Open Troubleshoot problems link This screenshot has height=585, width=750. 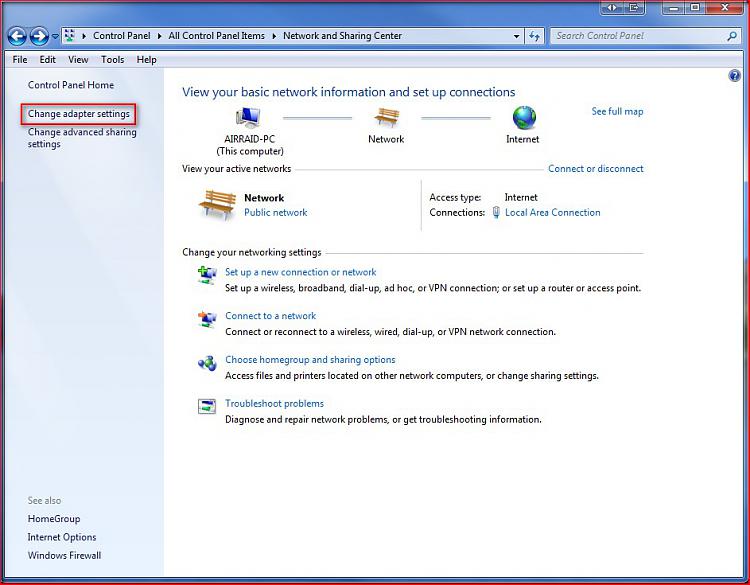click(274, 404)
